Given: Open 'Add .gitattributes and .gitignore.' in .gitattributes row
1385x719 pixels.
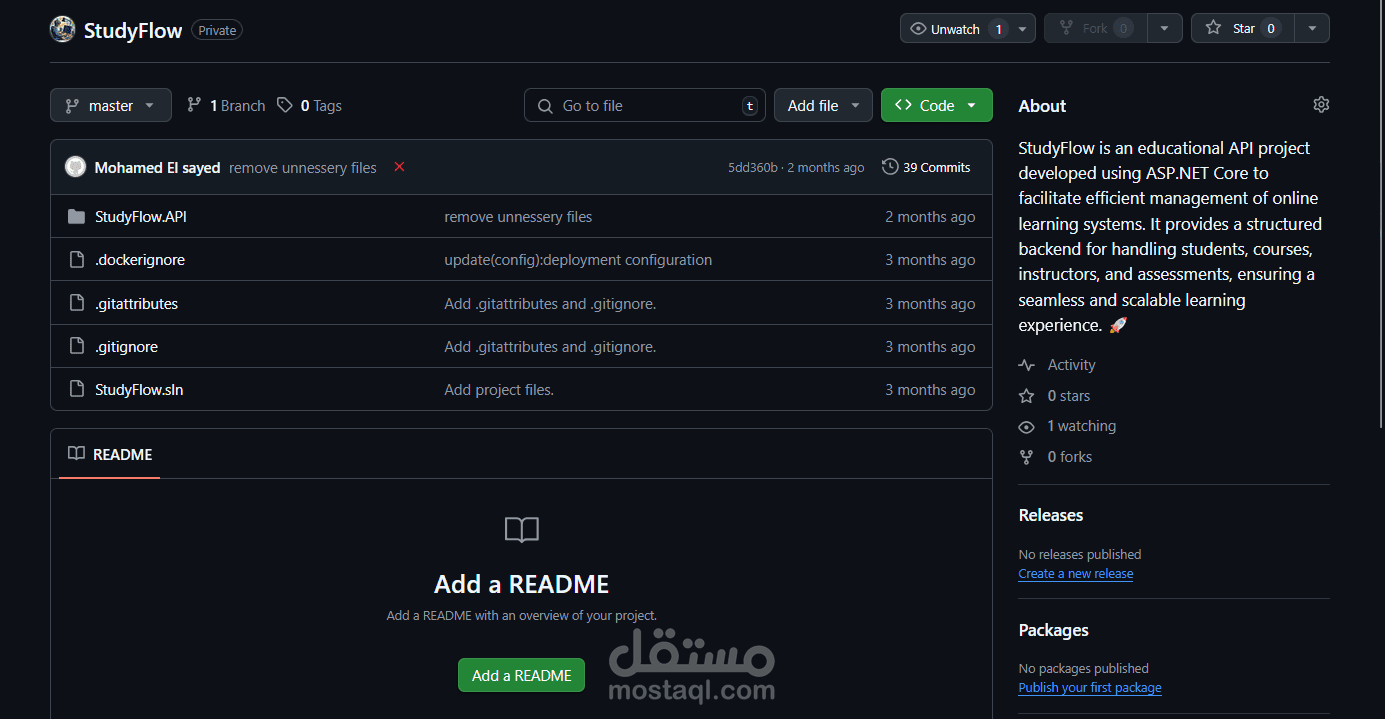Looking at the screenshot, I should click(550, 303).
